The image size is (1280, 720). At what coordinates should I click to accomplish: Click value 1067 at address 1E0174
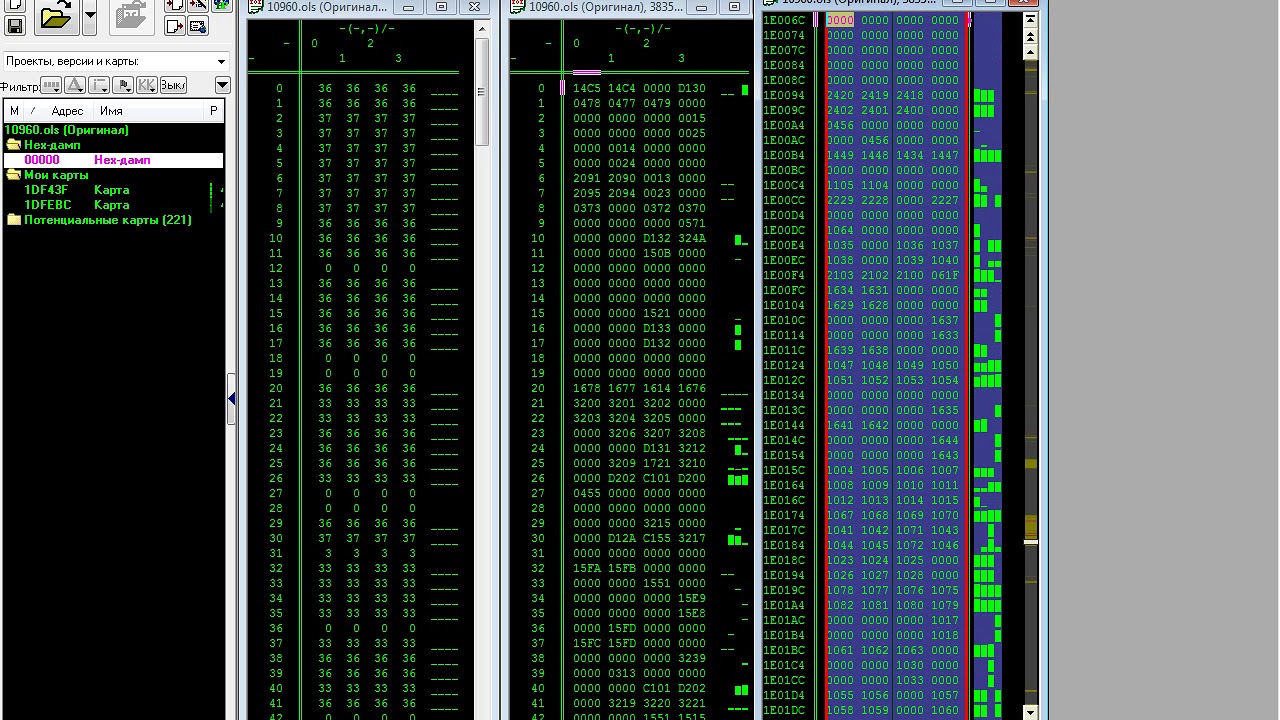[841, 515]
